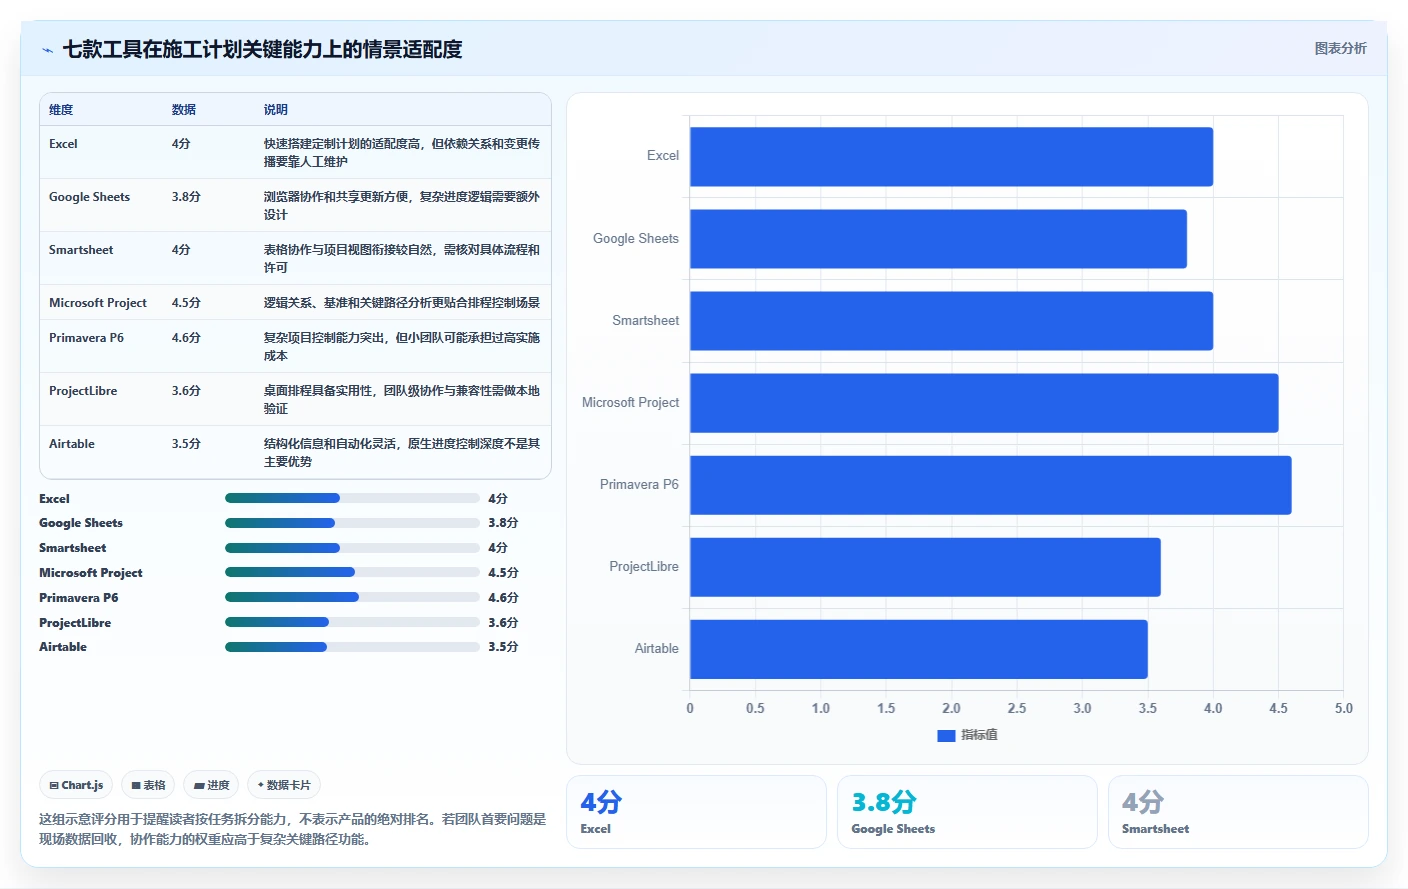Click the Smartsheet progress bar

(x=352, y=548)
